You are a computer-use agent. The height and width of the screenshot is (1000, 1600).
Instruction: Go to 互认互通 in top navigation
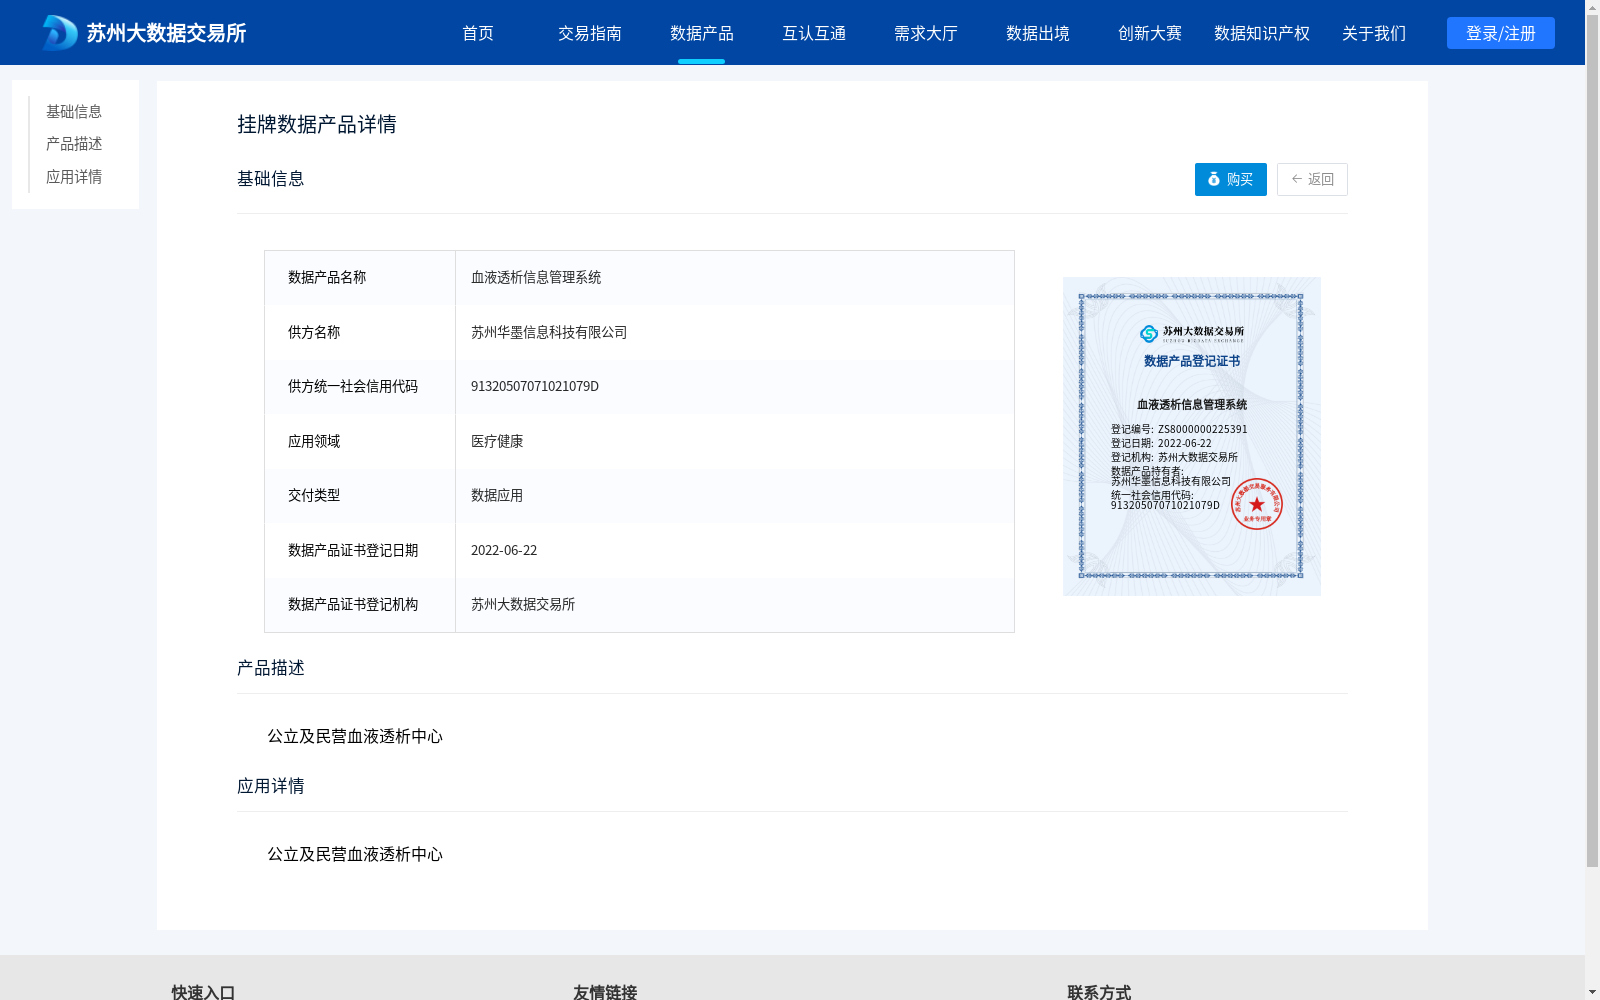[x=814, y=33]
